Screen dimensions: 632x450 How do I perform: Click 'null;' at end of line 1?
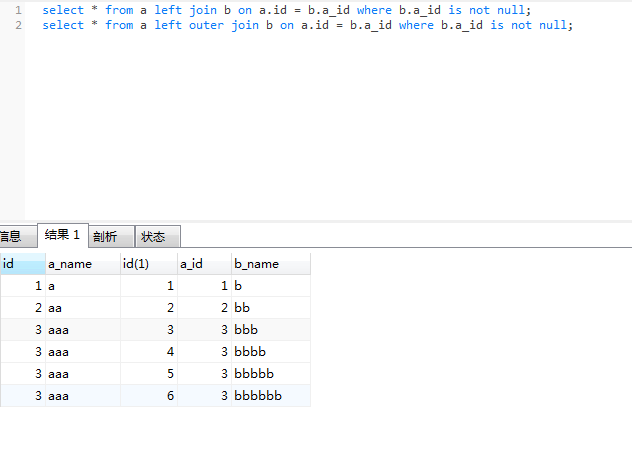[514, 10]
